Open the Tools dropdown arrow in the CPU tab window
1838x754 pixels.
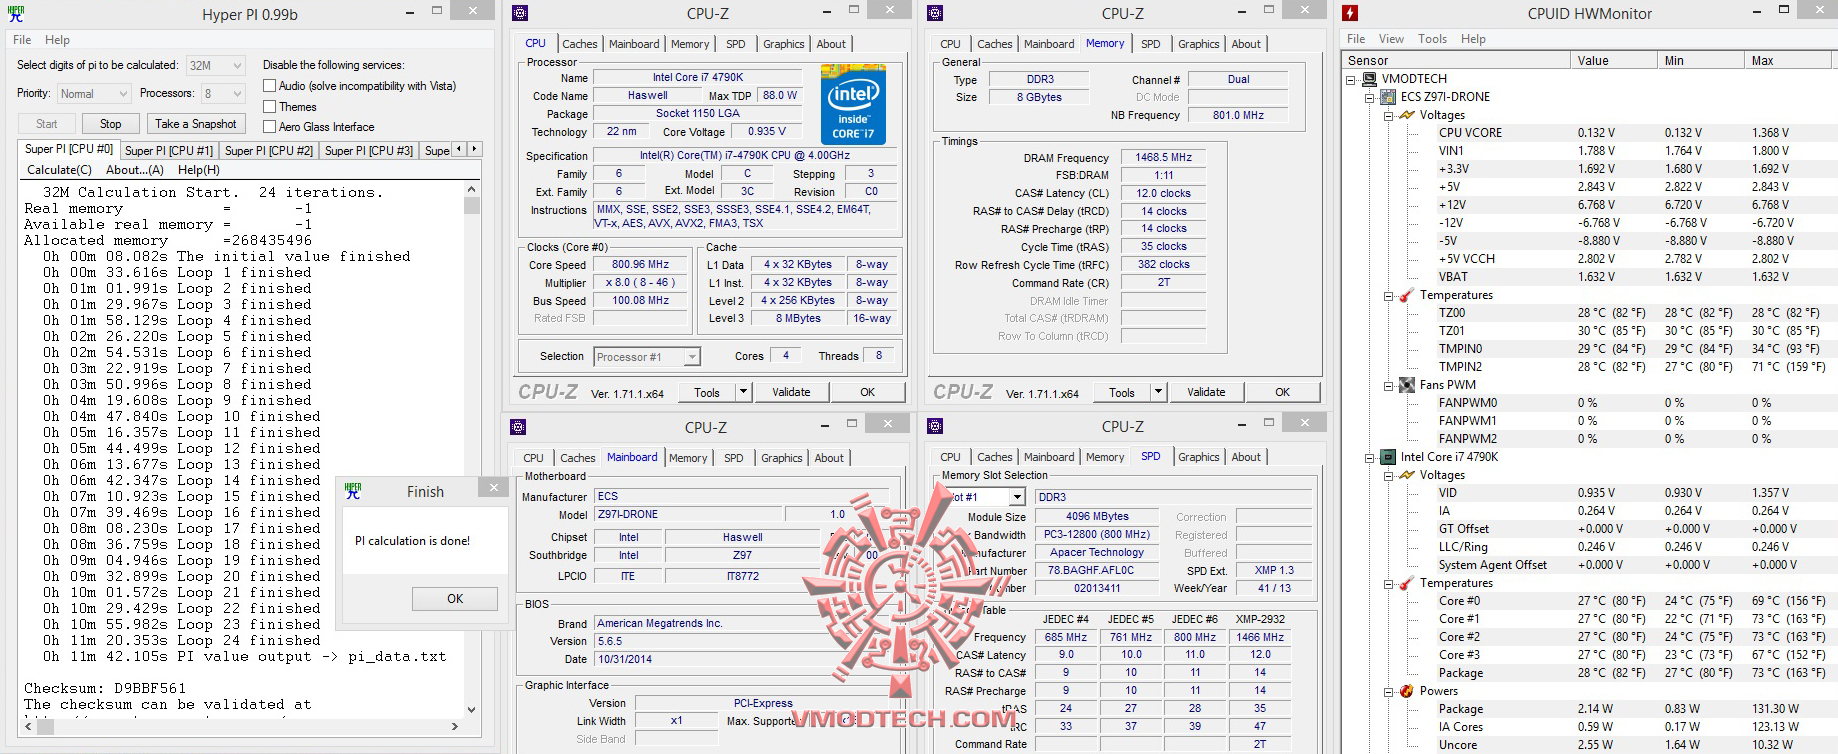743,392
